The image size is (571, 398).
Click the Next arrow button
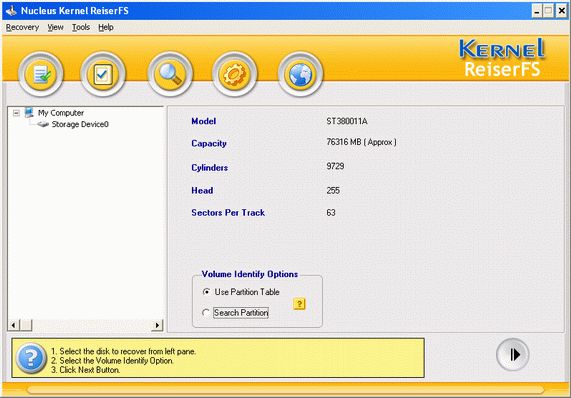tap(513, 355)
